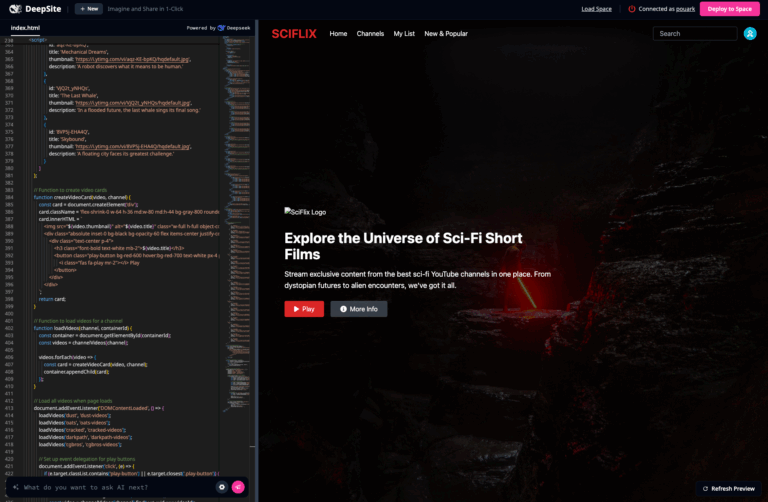Select the index.html tab
768x502 pixels.
click(x=25, y=28)
